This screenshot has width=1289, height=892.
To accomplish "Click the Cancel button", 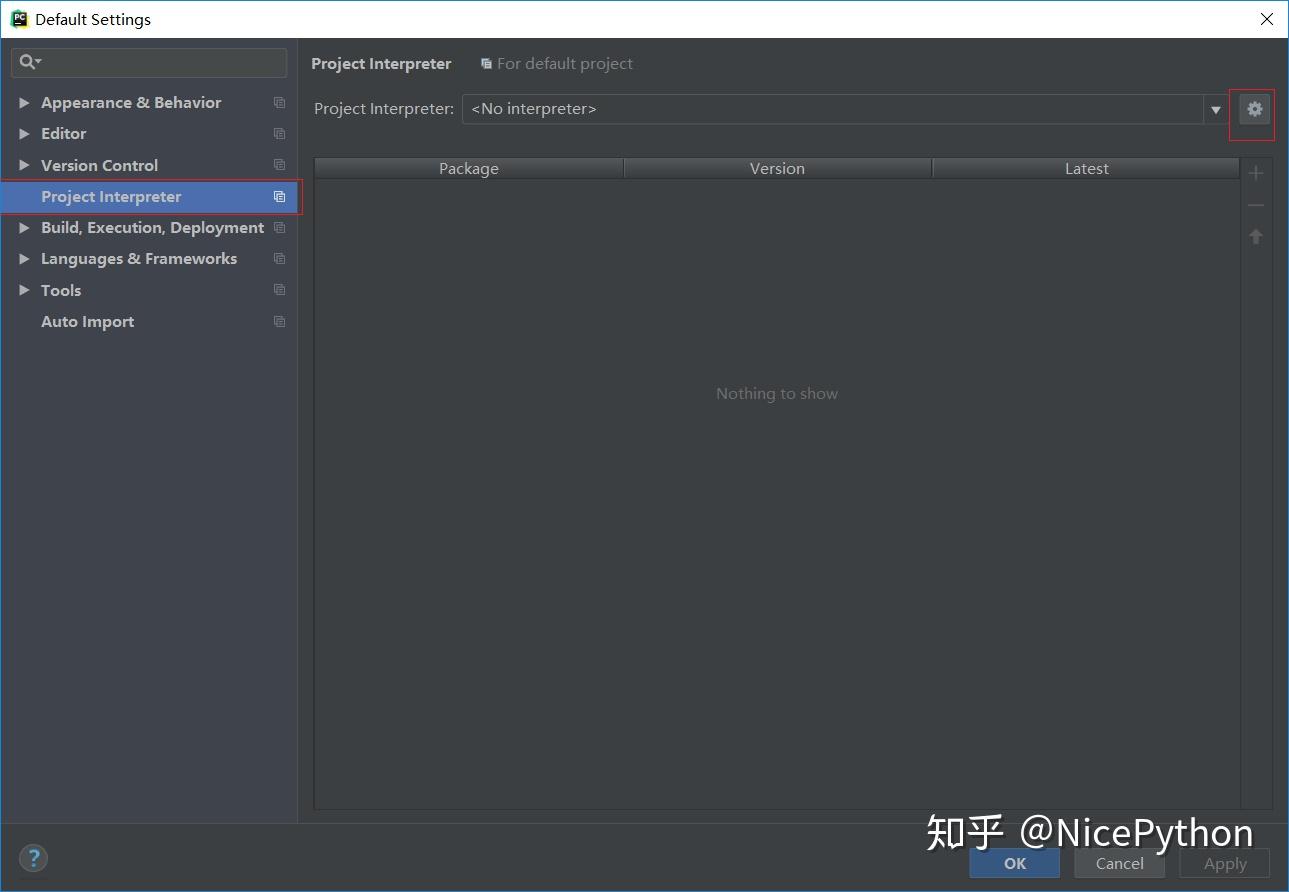I will 1119,864.
